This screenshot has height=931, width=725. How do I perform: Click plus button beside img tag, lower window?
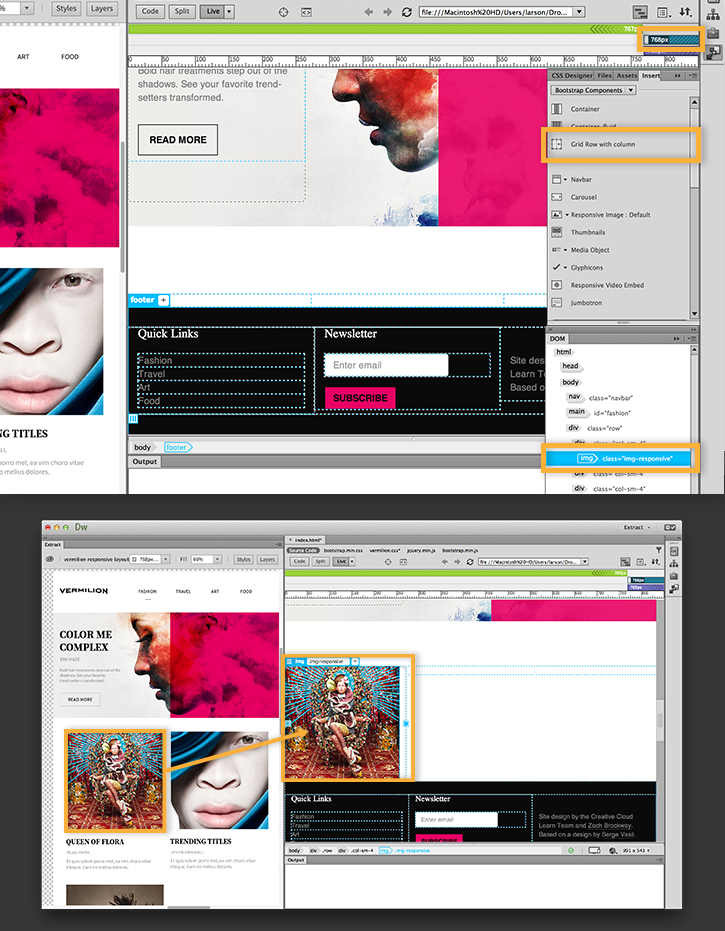354,661
